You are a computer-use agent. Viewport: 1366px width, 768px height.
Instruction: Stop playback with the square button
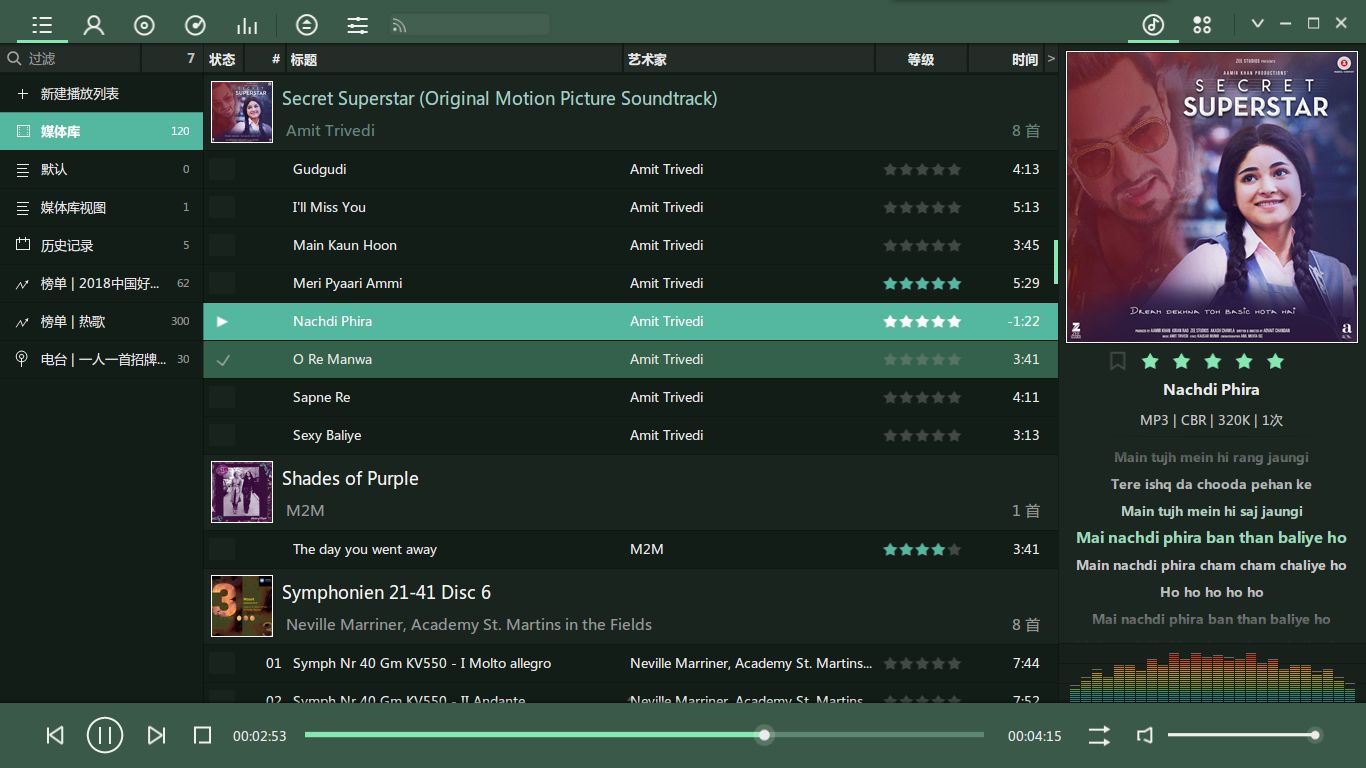[202, 736]
